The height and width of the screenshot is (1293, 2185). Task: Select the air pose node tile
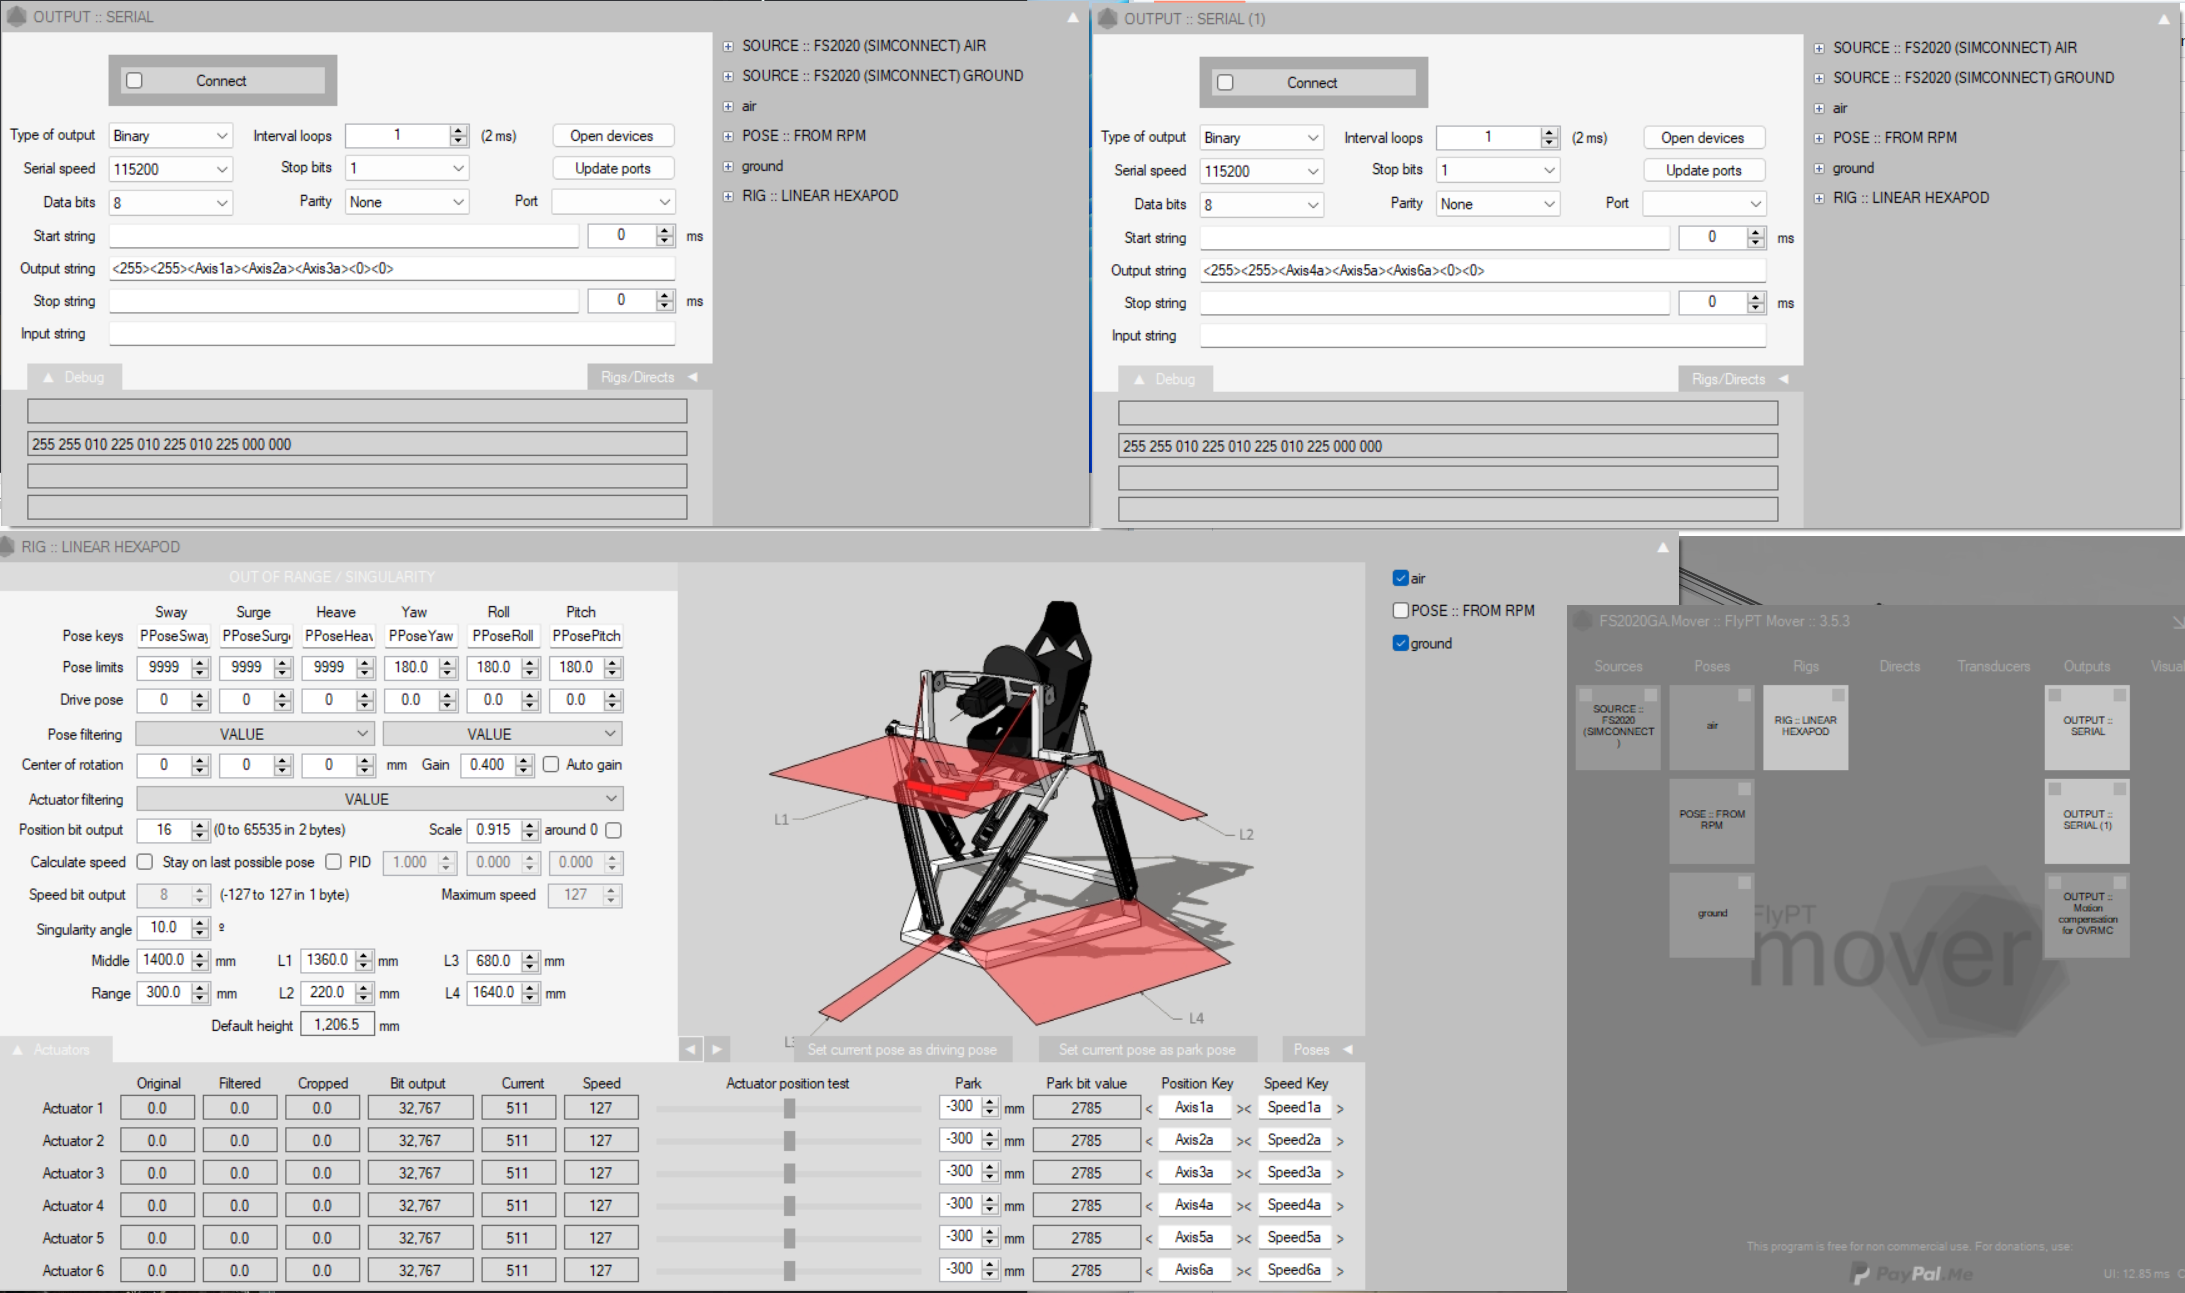[1711, 727]
